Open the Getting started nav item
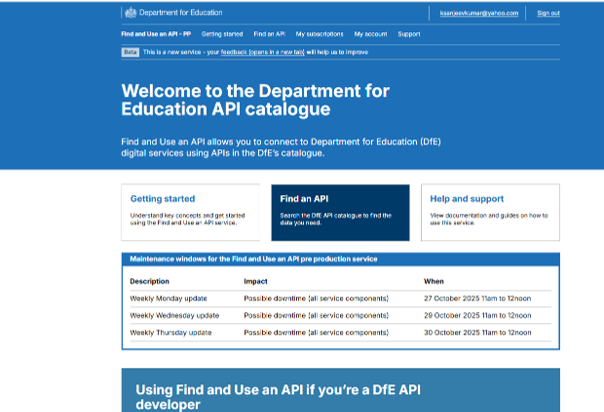Image resolution: width=604 pixels, height=412 pixels. point(222,34)
